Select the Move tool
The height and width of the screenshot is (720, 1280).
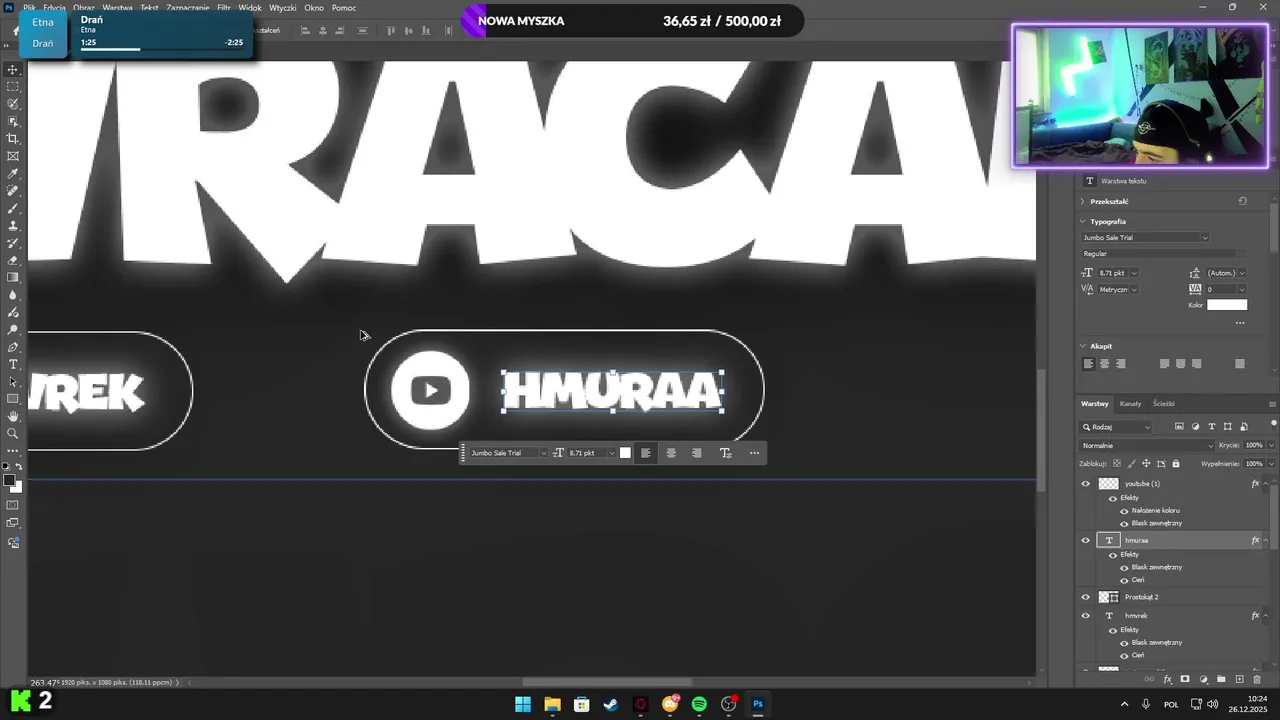coord(13,70)
